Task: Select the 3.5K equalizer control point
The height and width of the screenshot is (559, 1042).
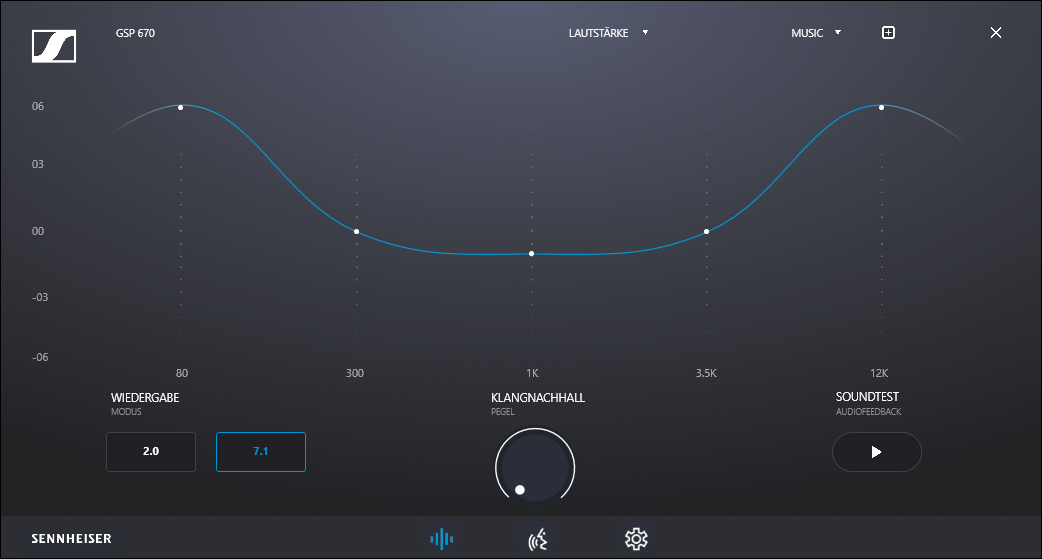Action: click(x=706, y=232)
